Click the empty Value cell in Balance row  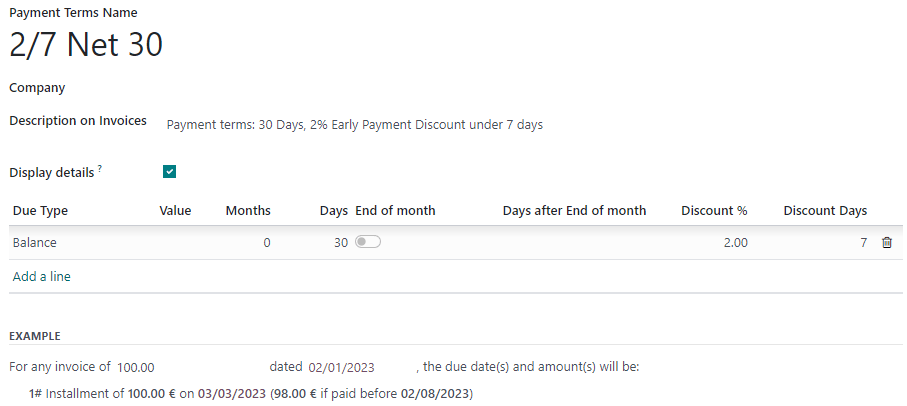tap(175, 243)
